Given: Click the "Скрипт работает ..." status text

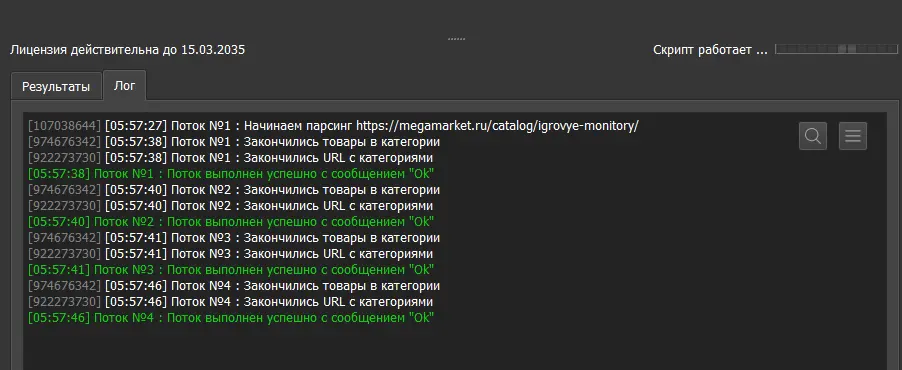Looking at the screenshot, I should point(710,50).
